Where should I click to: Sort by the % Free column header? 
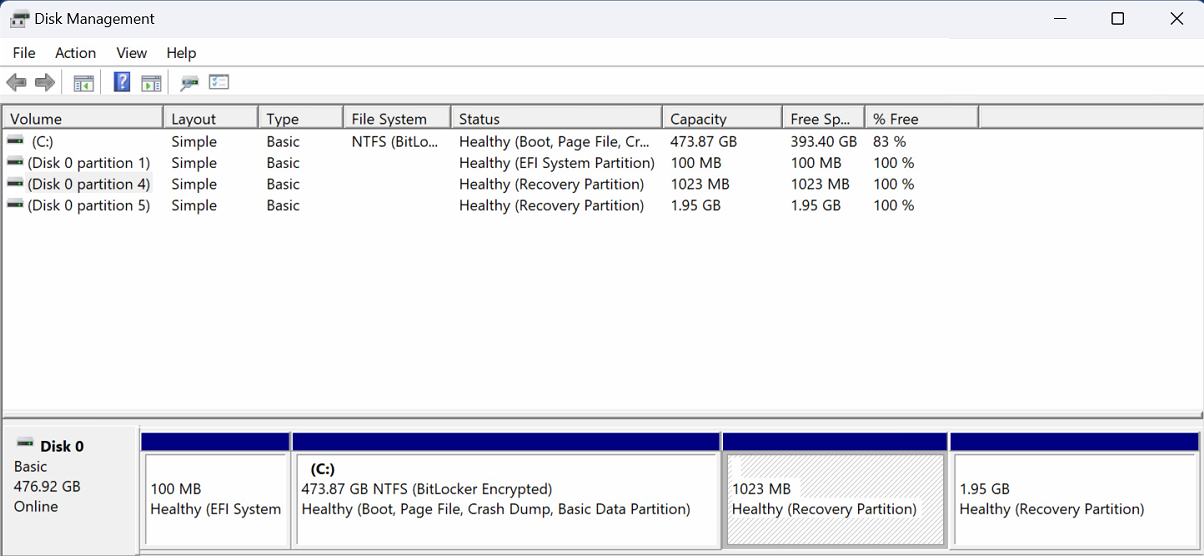(x=921, y=118)
